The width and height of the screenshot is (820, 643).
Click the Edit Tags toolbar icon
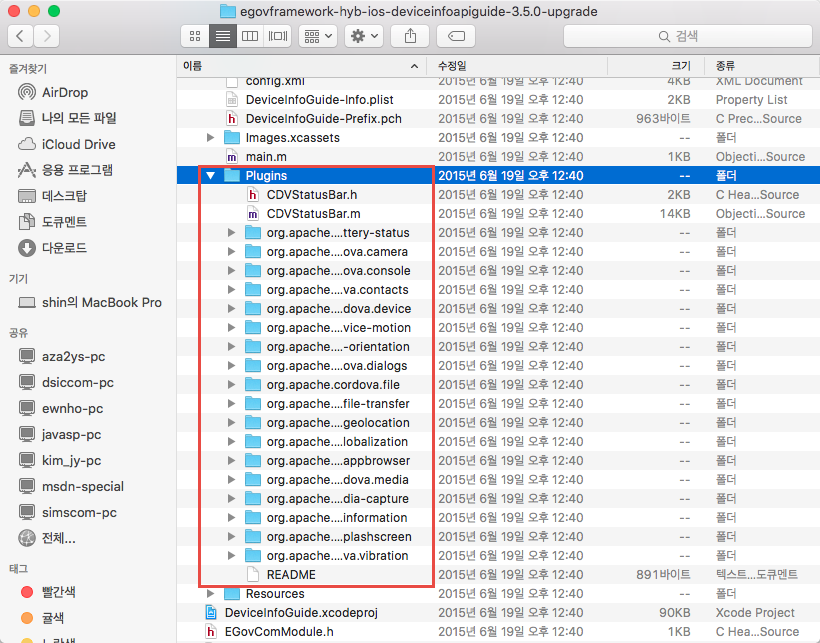click(x=455, y=36)
